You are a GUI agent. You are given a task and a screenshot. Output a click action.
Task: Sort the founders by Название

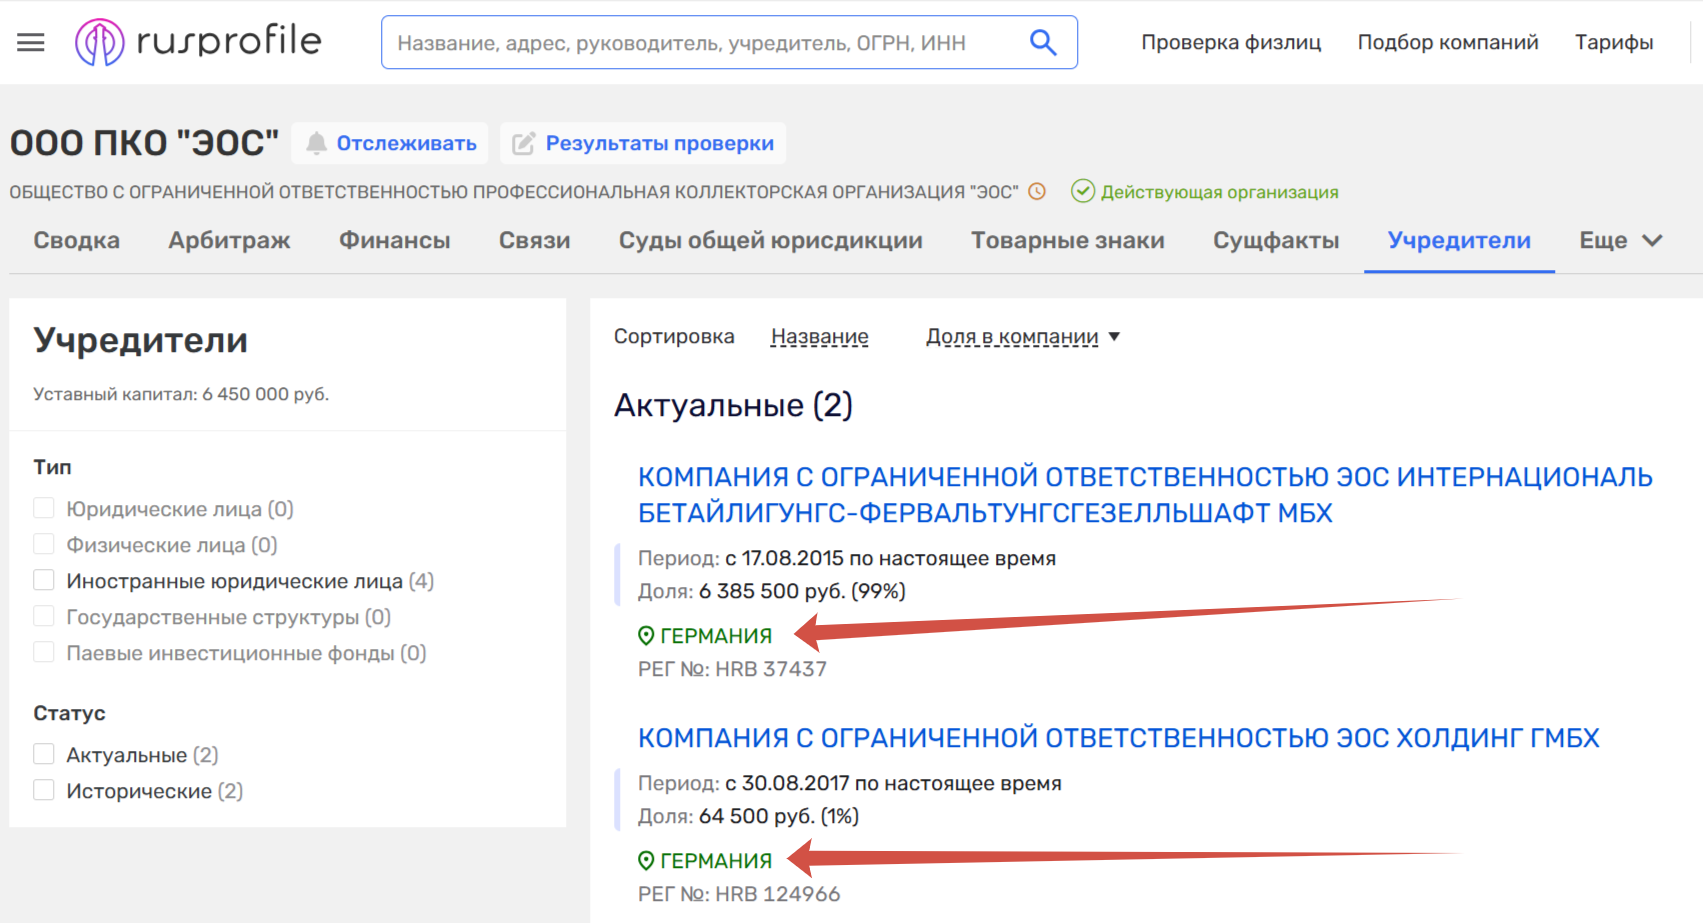pos(819,337)
